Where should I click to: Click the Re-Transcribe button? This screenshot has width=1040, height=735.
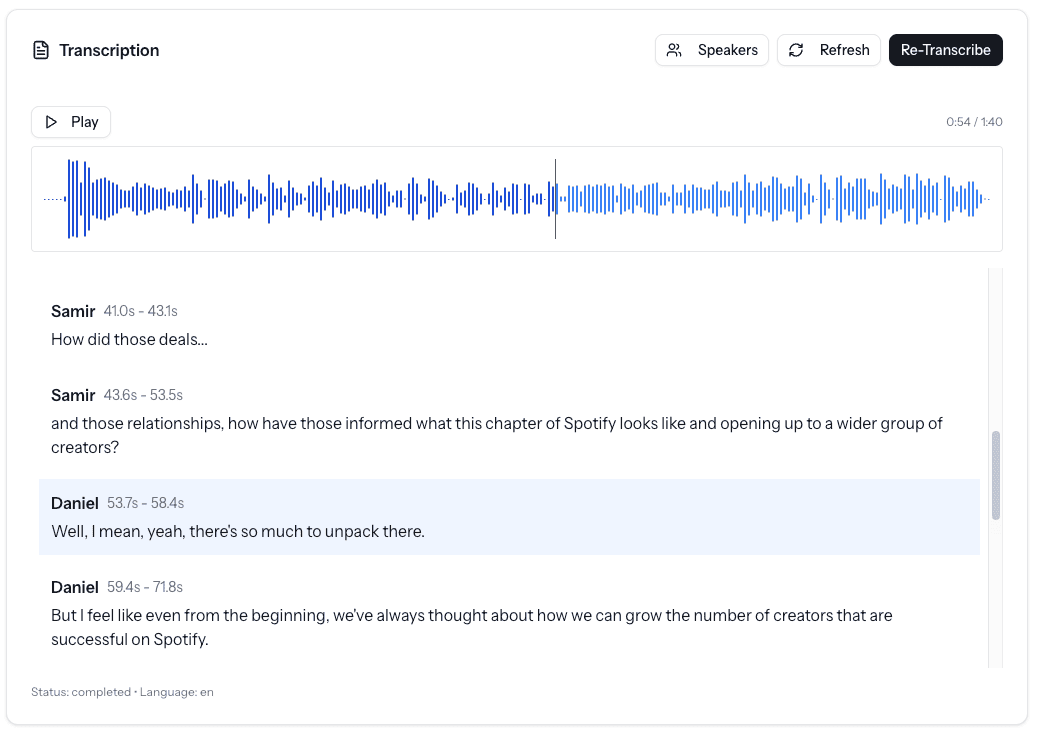pos(945,50)
